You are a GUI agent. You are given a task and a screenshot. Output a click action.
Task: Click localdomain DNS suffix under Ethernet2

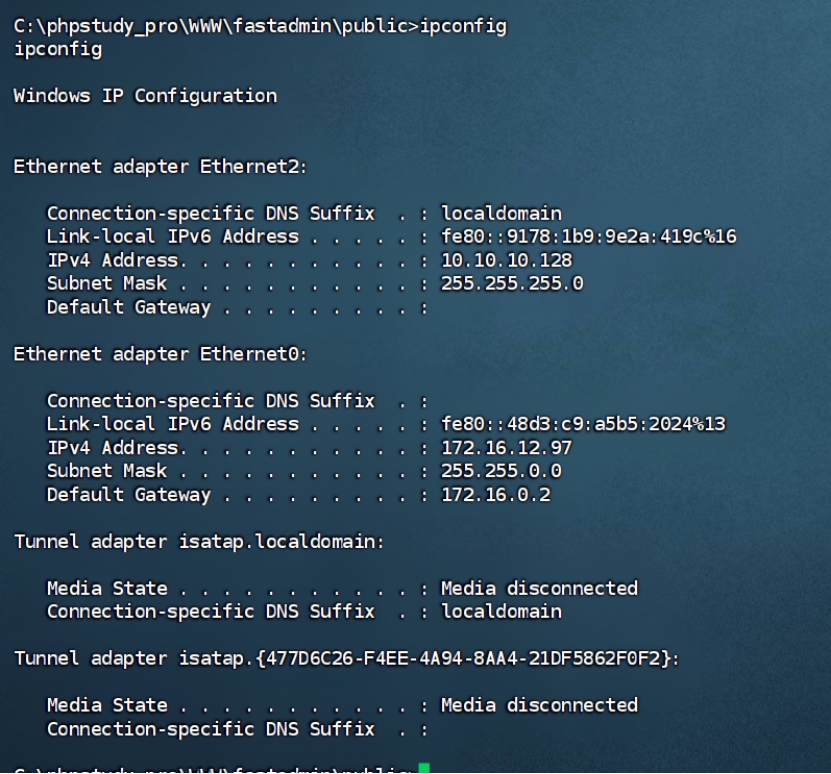[x=501, y=213]
